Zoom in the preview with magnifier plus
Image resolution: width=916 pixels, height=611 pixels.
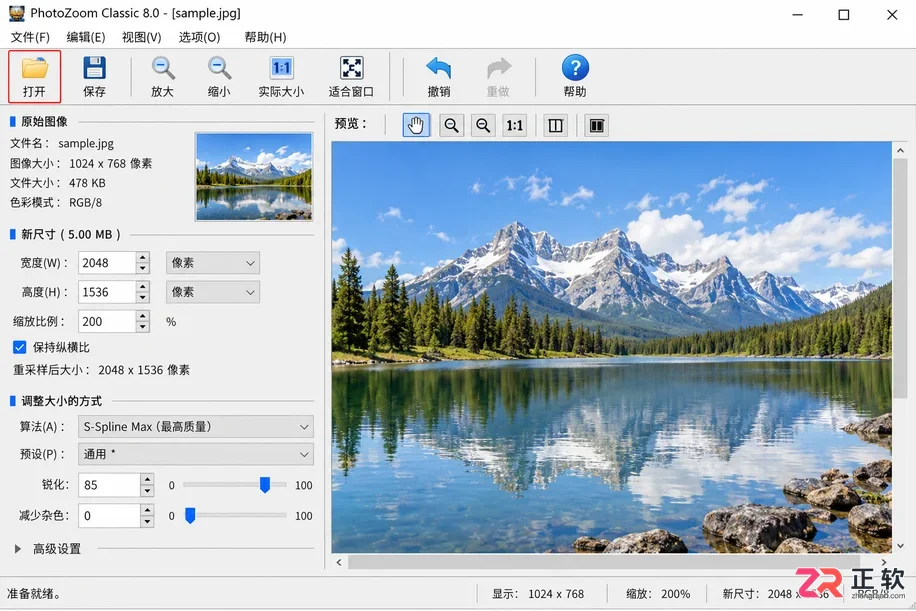point(451,125)
